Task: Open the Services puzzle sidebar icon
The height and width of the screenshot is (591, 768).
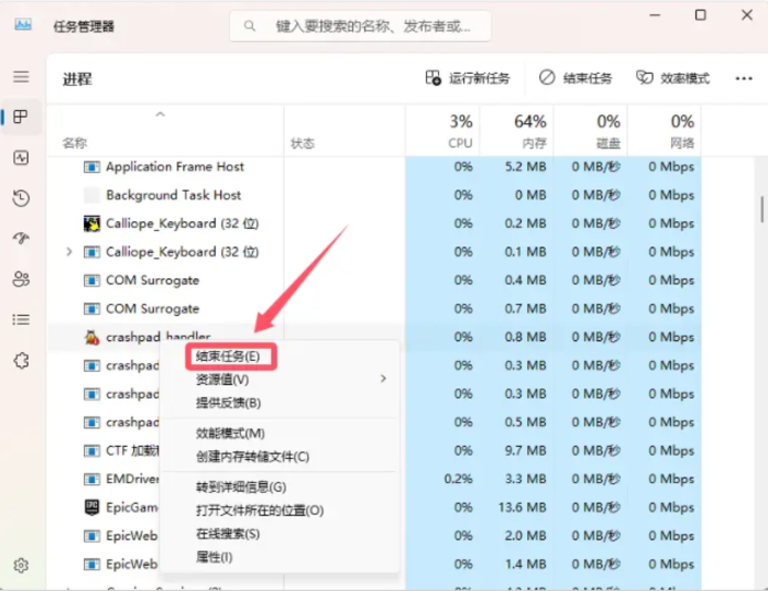Action: [21, 360]
